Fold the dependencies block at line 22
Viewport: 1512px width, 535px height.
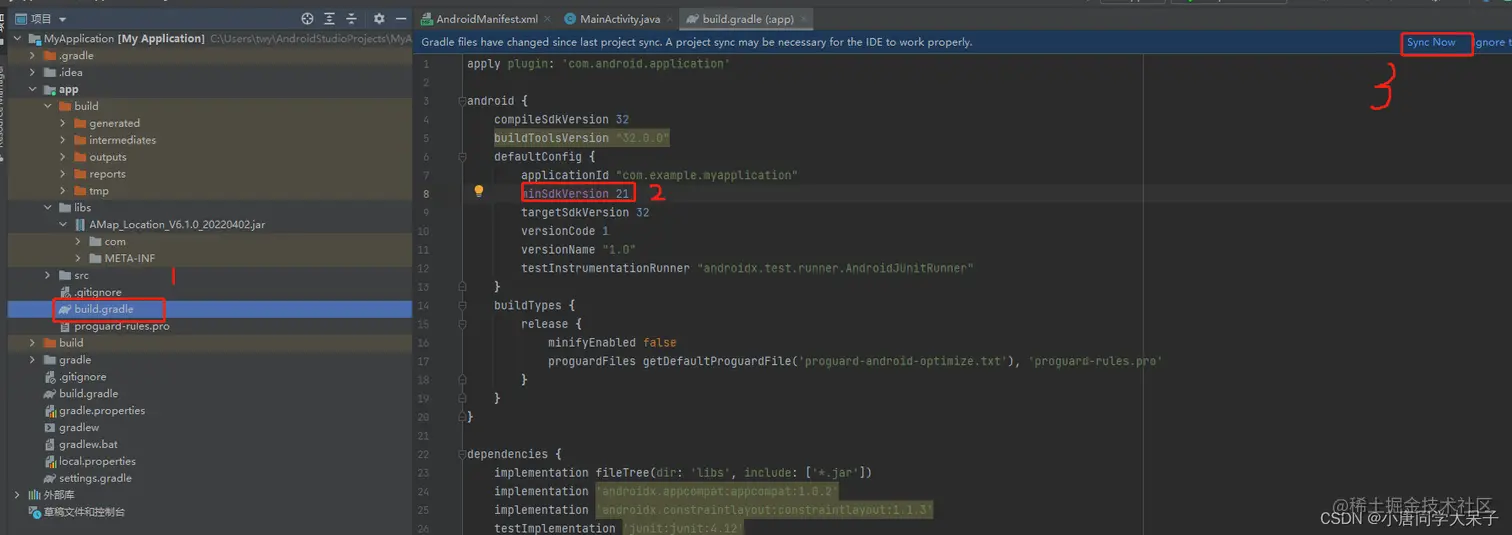pyautogui.click(x=462, y=454)
